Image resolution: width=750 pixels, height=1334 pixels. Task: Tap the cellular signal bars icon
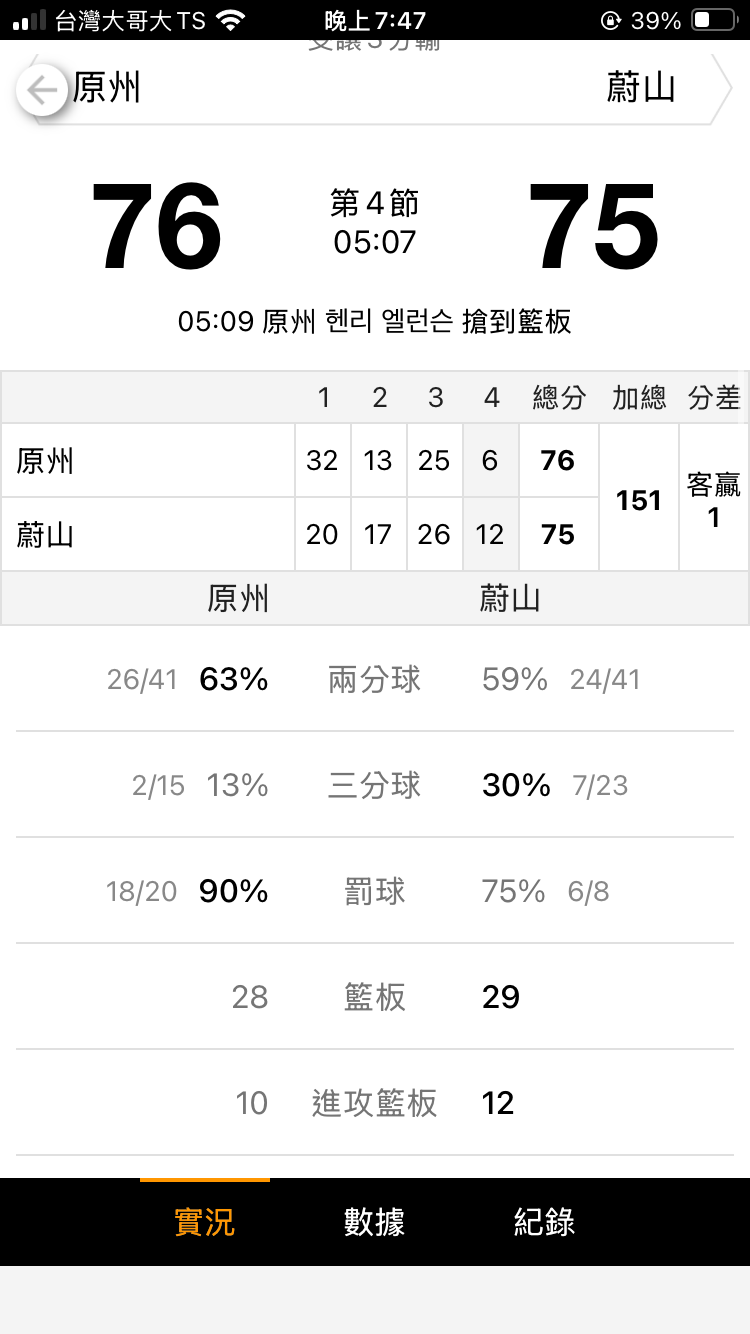coord(29,20)
